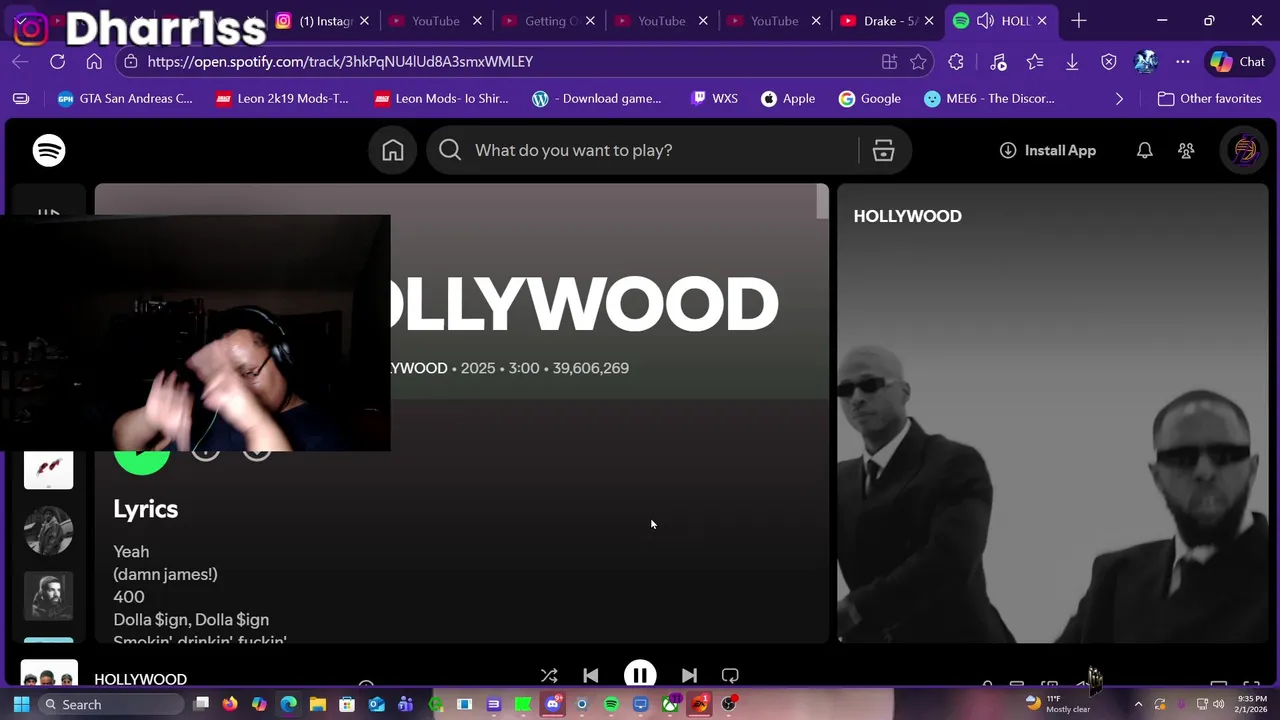Skip to next track
The height and width of the screenshot is (720, 1280).
689,676
